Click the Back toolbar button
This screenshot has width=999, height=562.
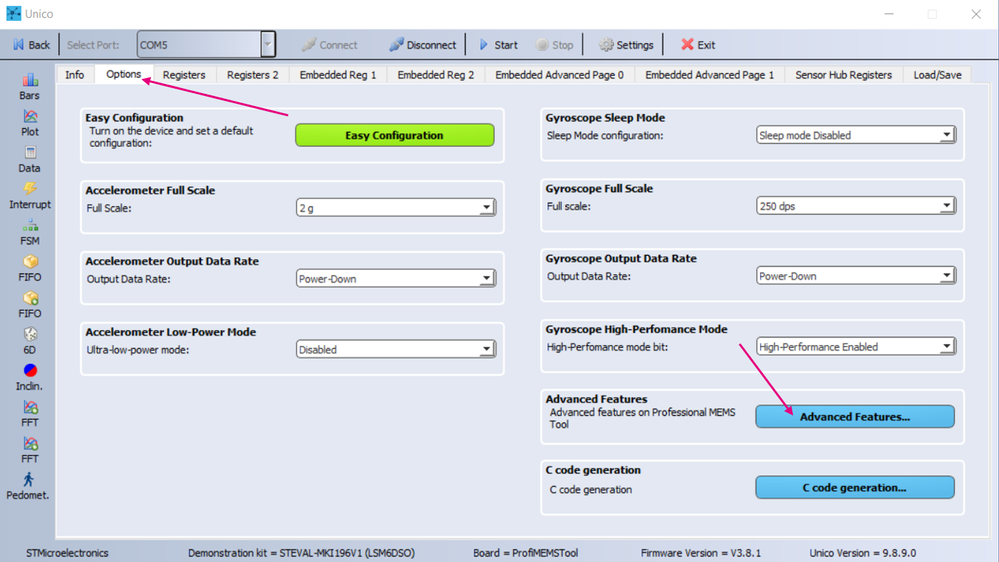[x=32, y=45]
